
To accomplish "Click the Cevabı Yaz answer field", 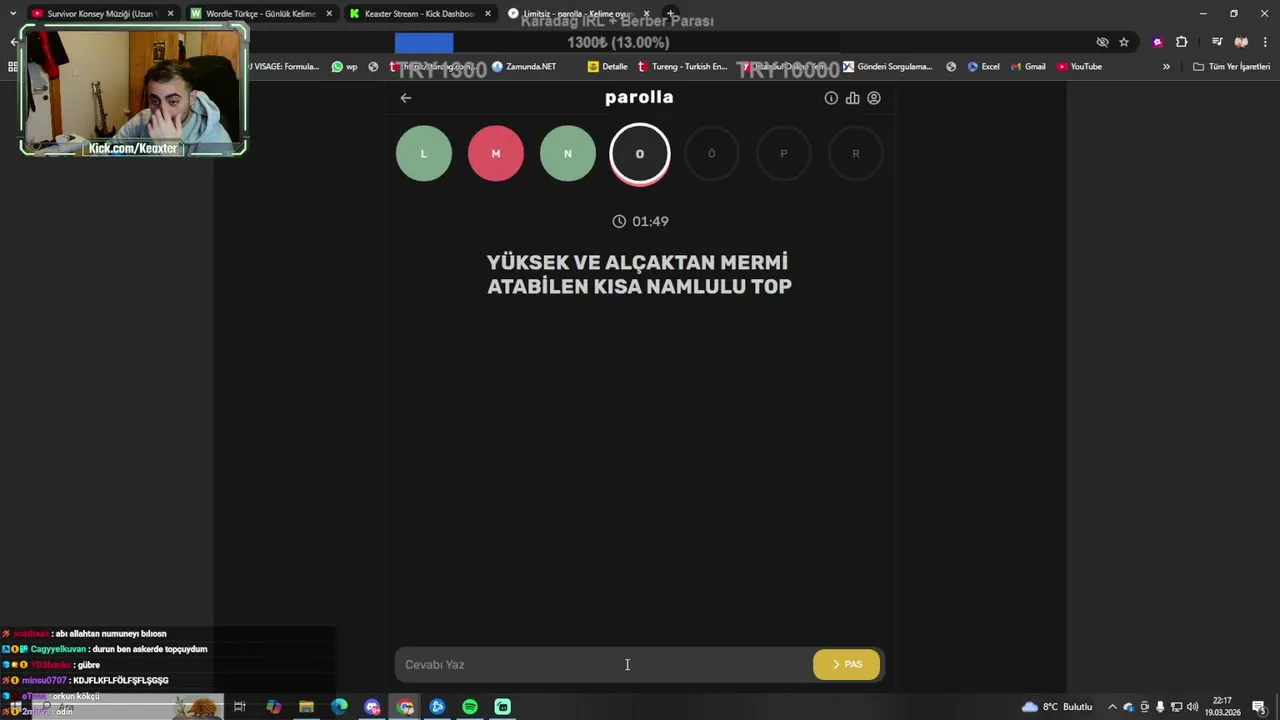I will pyautogui.click(x=604, y=664).
